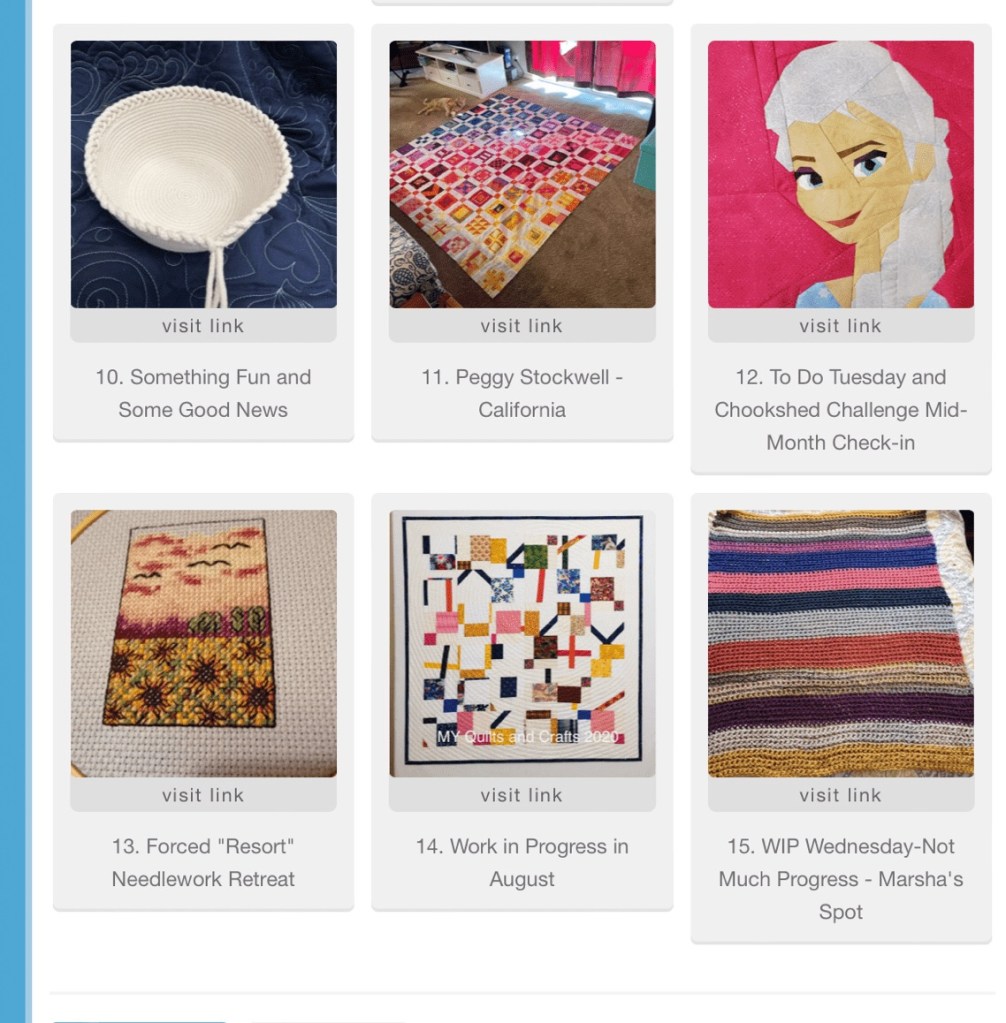The width and height of the screenshot is (1006, 1023).
Task: Open the striped crochet blanket thumbnail
Action: [x=841, y=643]
